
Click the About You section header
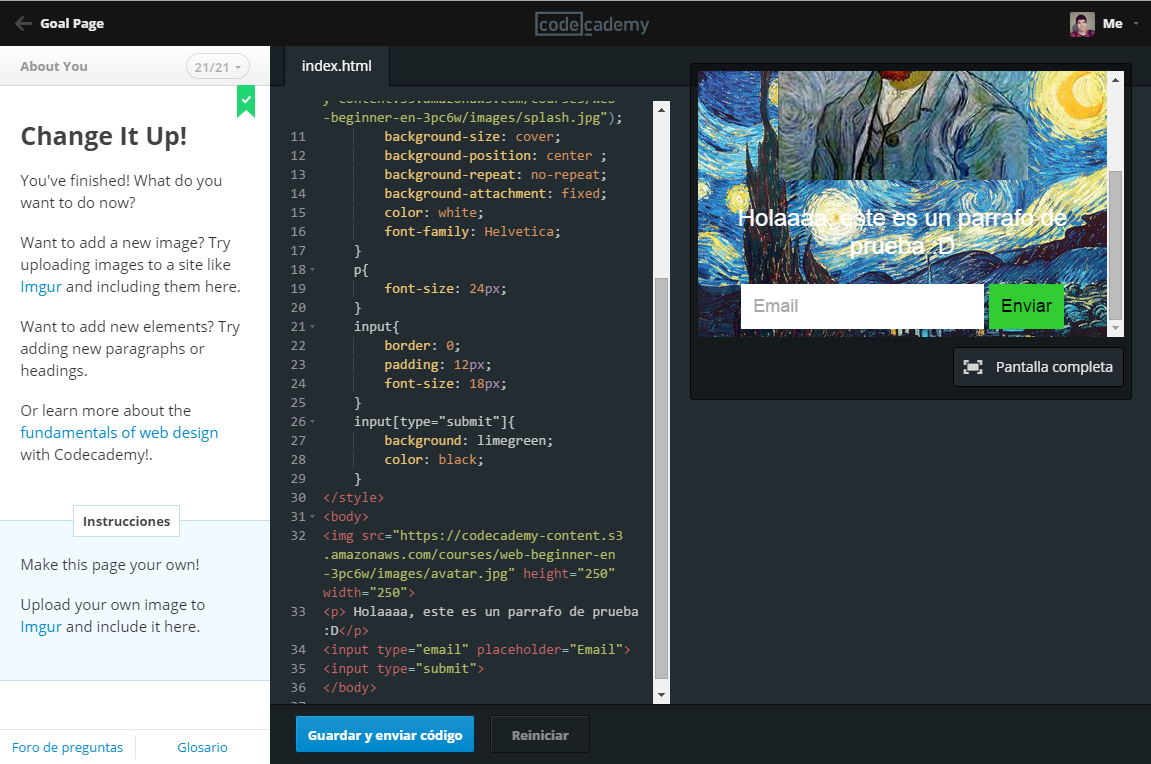click(54, 66)
